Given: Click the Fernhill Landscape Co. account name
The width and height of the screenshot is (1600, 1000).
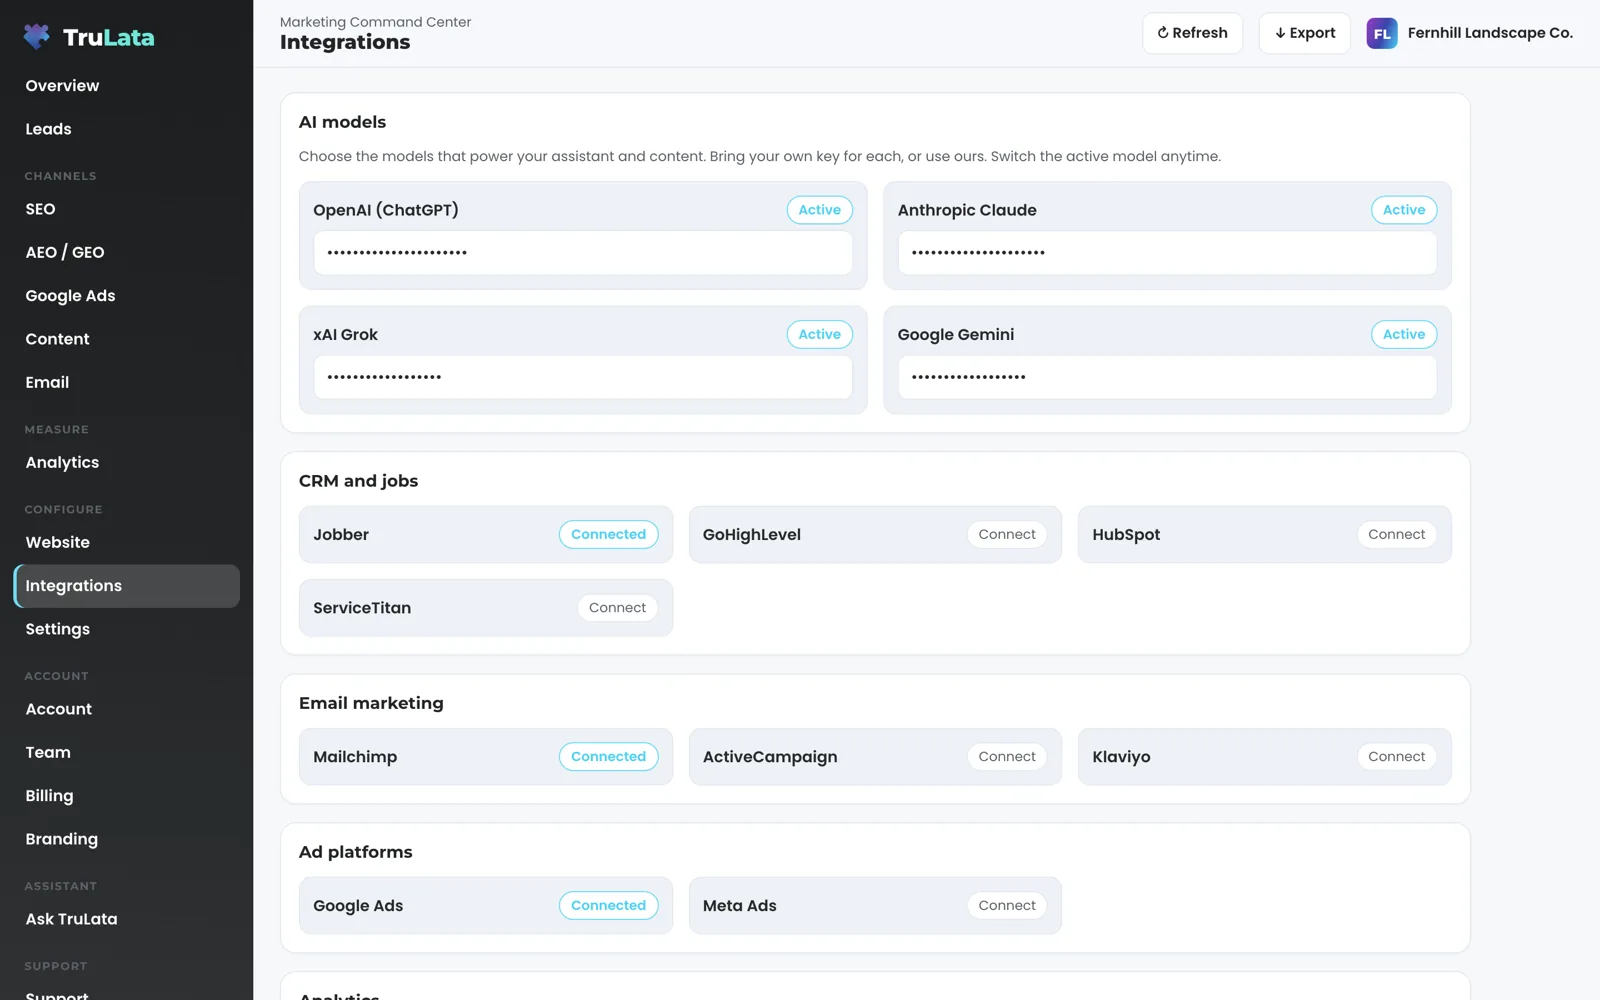Looking at the screenshot, I should pos(1490,33).
